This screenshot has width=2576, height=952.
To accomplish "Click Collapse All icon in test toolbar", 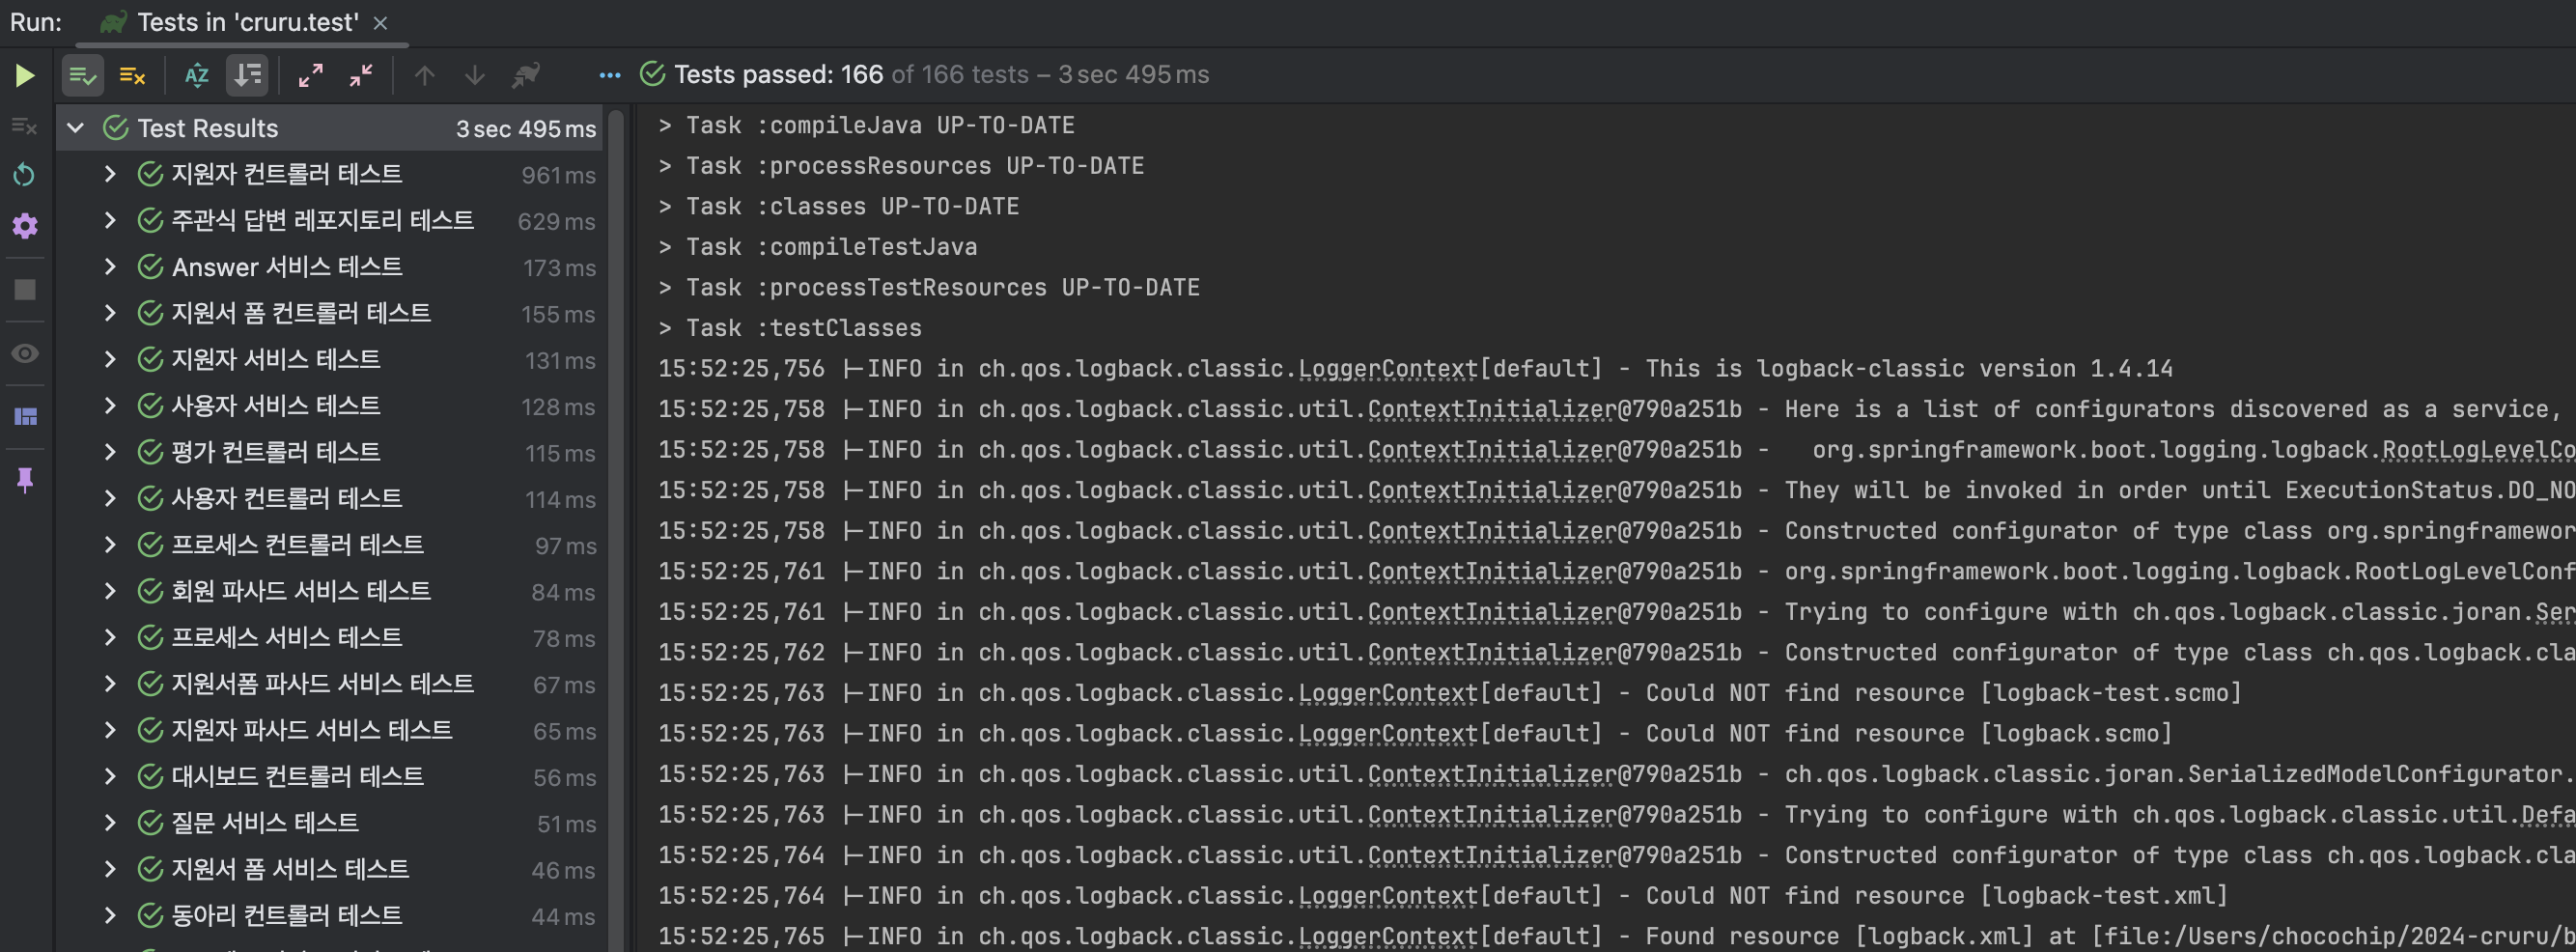I will pos(361,75).
